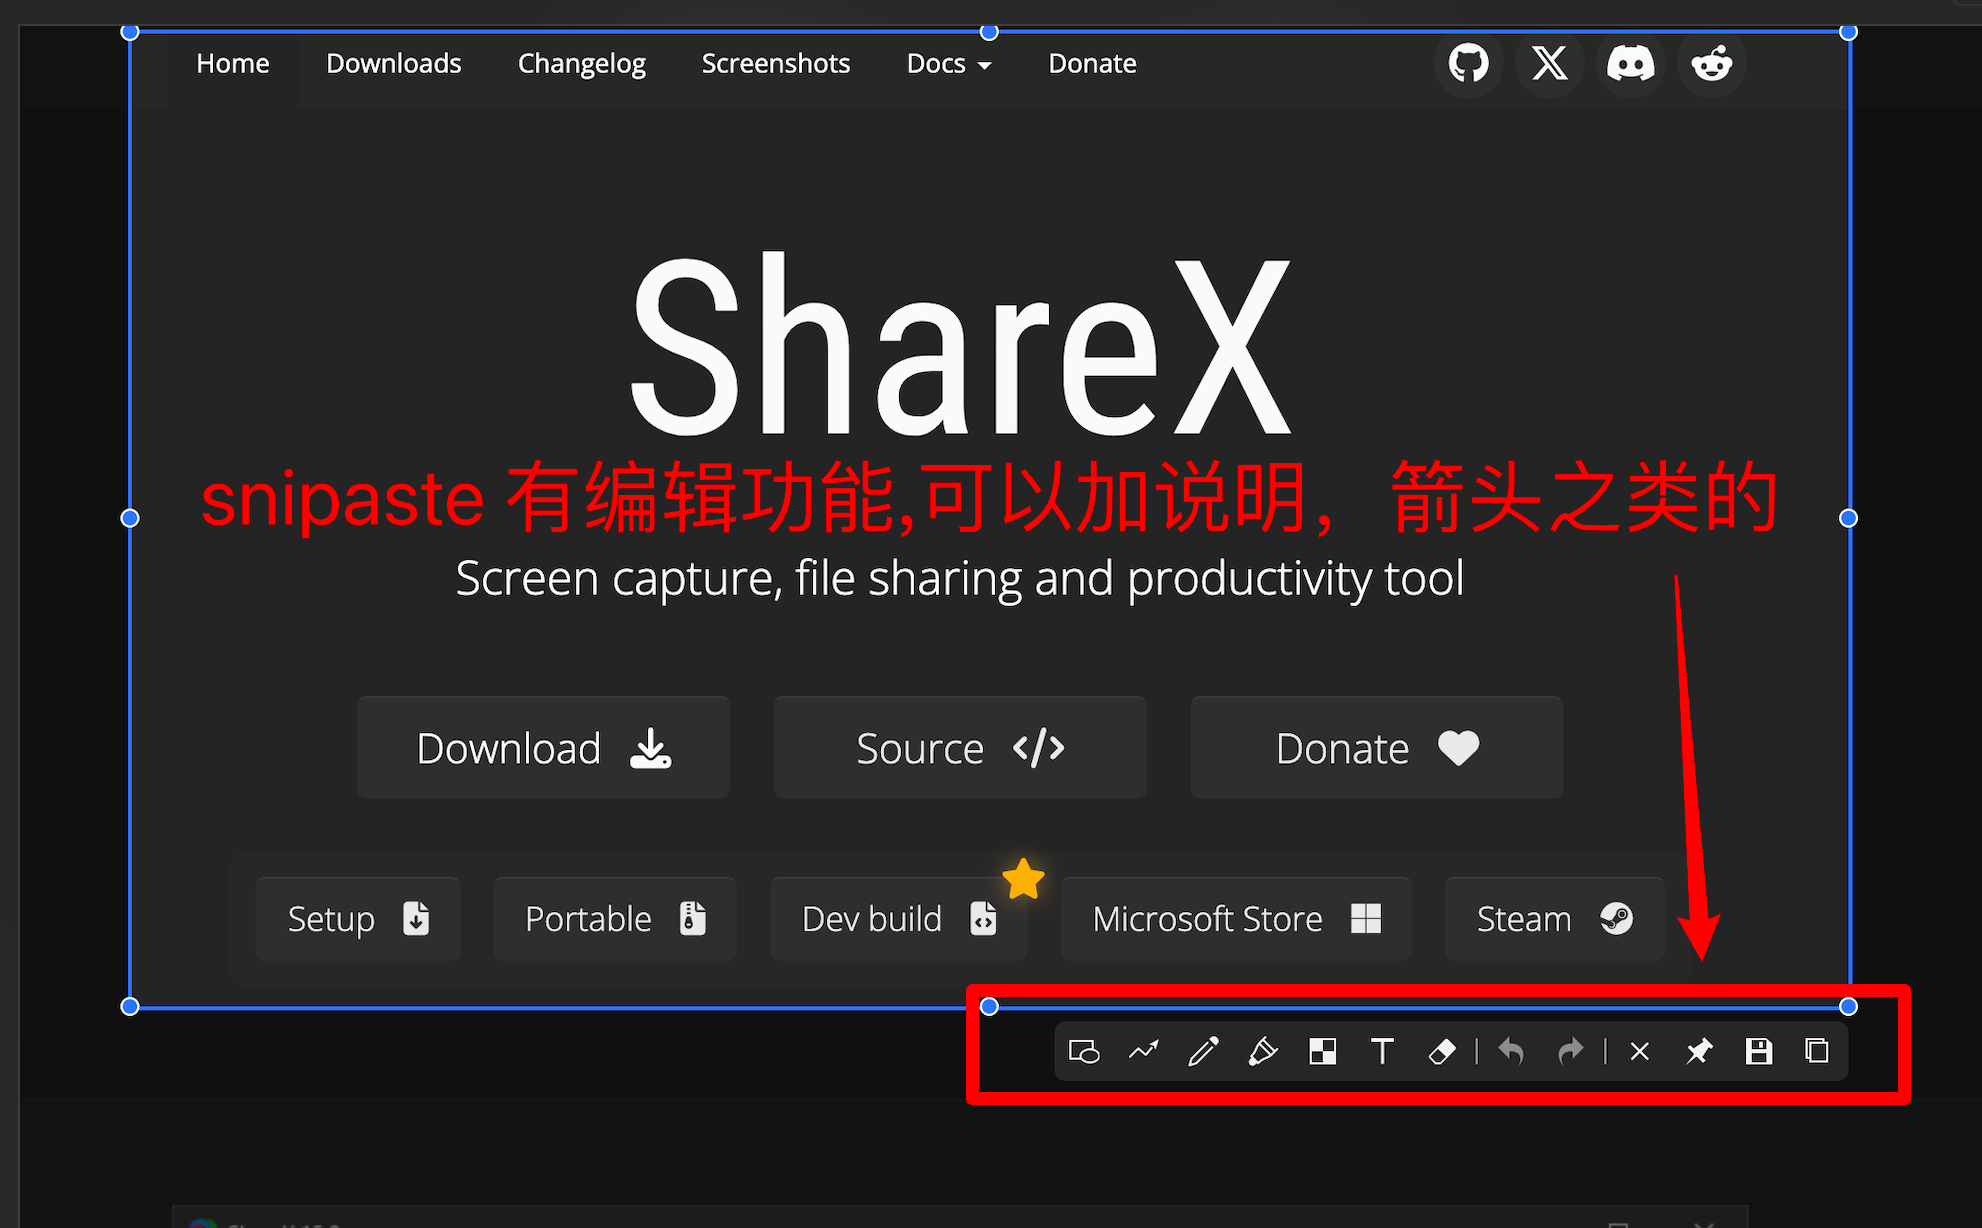Image resolution: width=1982 pixels, height=1228 pixels.
Task: Click the Donate heart button
Action: point(1376,747)
